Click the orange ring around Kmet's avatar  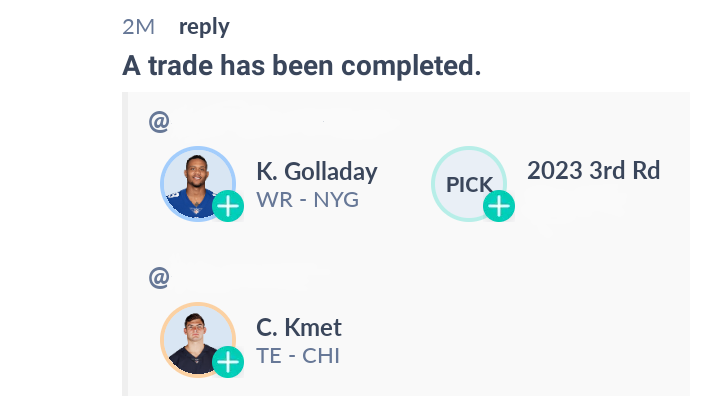(x=162, y=339)
